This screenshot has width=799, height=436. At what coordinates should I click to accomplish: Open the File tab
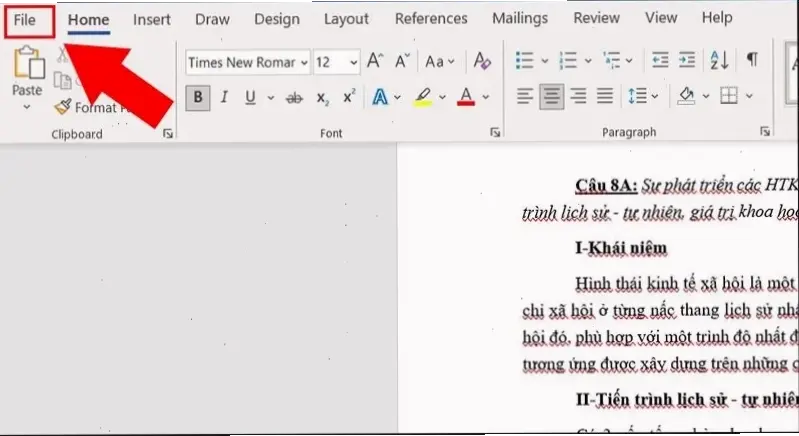24,20
